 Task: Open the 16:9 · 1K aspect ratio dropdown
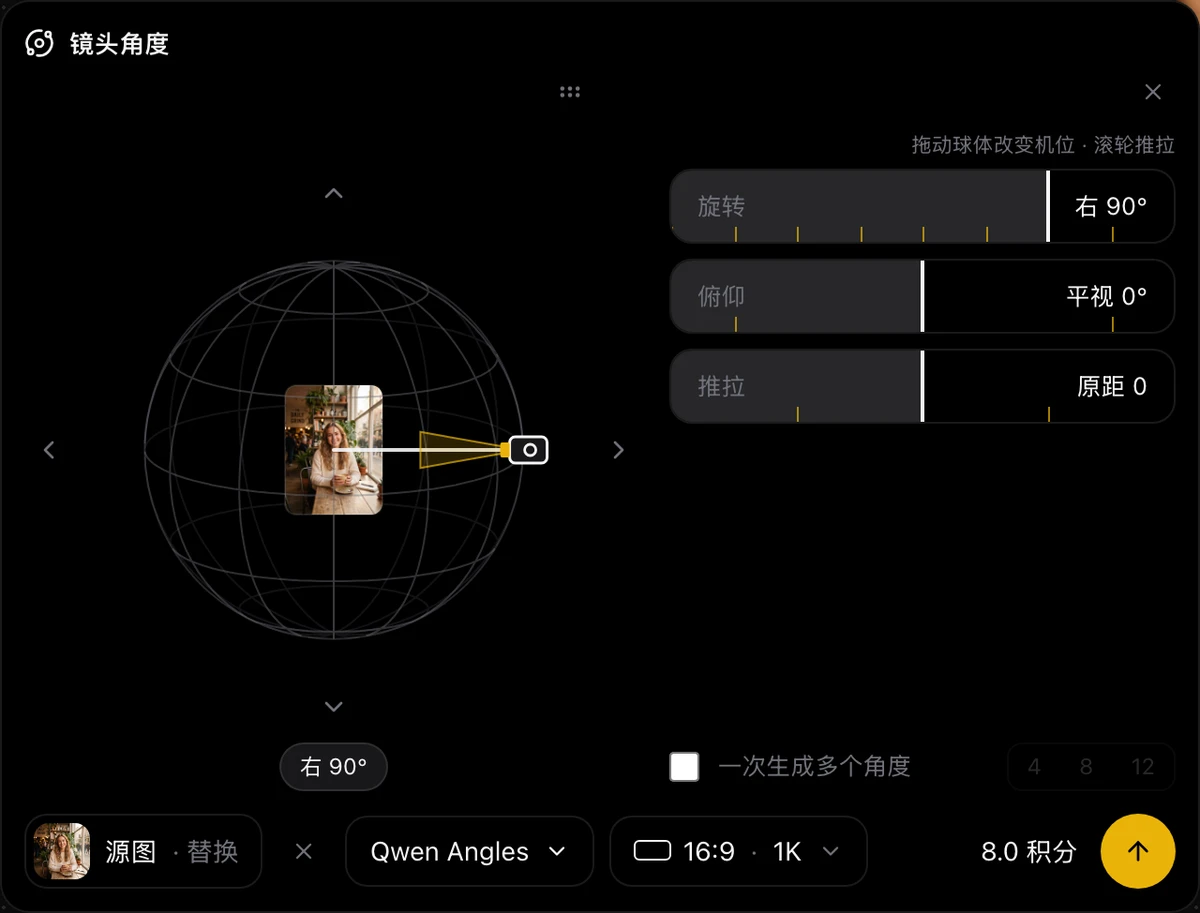[738, 852]
